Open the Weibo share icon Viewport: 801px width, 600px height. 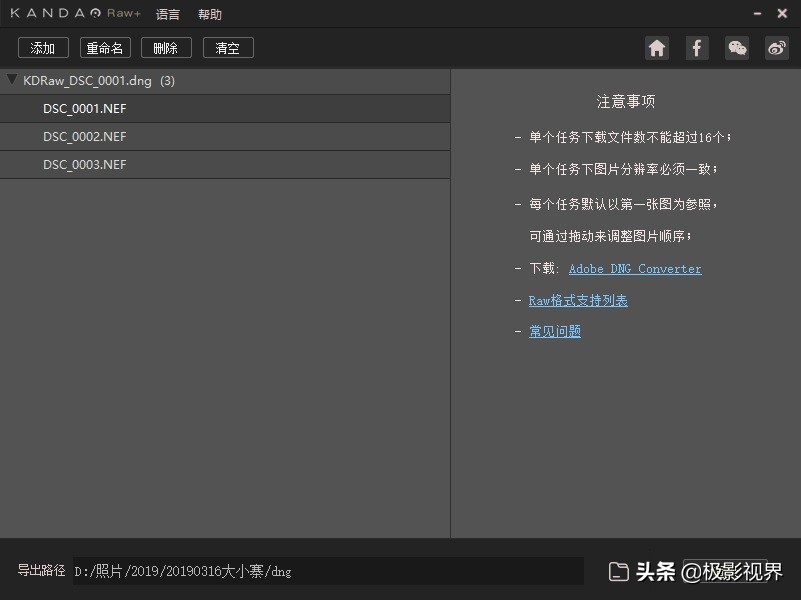[777, 47]
